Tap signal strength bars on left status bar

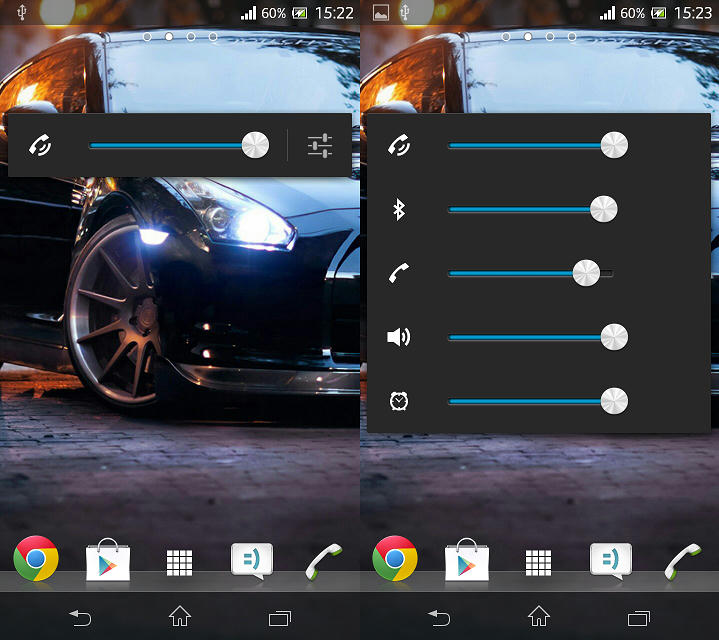[248, 13]
